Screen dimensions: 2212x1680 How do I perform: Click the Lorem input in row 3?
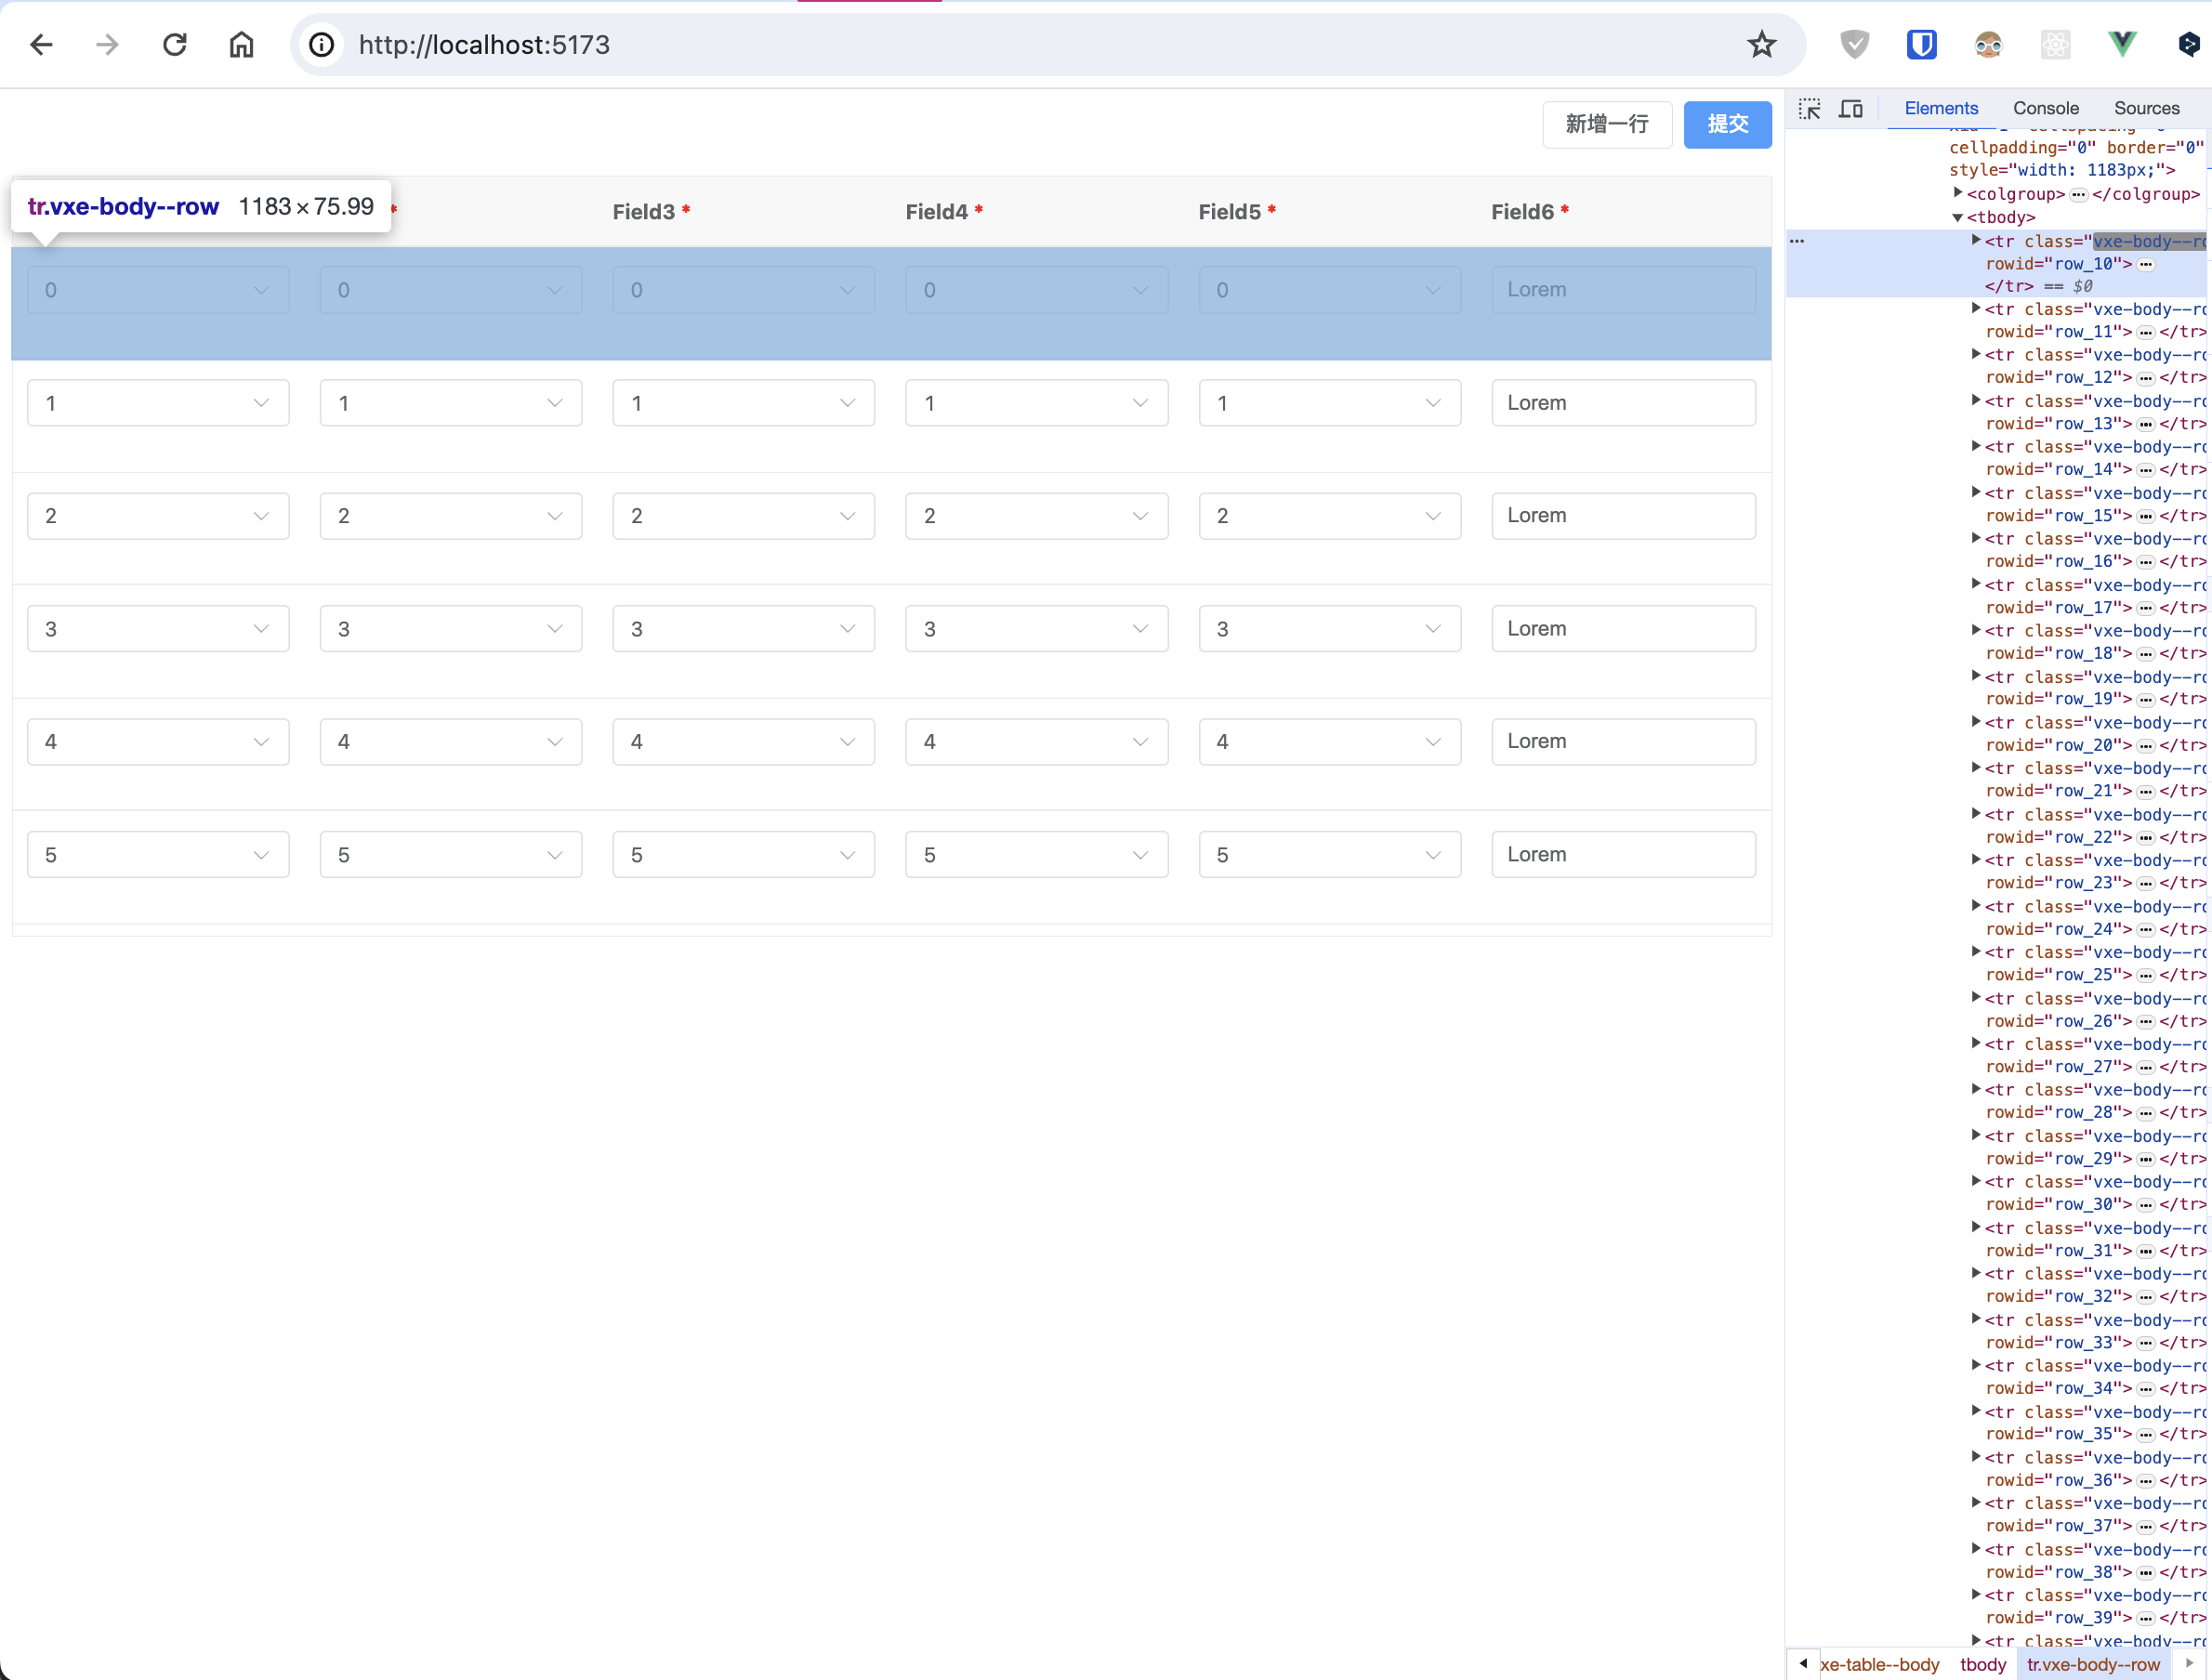(x=1622, y=628)
